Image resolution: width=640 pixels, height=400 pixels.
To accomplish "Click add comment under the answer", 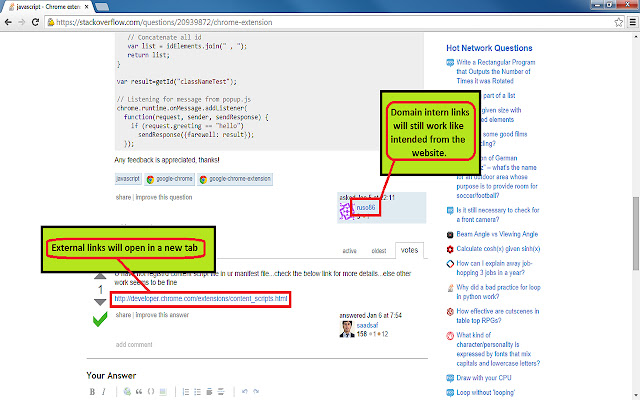I will (x=134, y=344).
